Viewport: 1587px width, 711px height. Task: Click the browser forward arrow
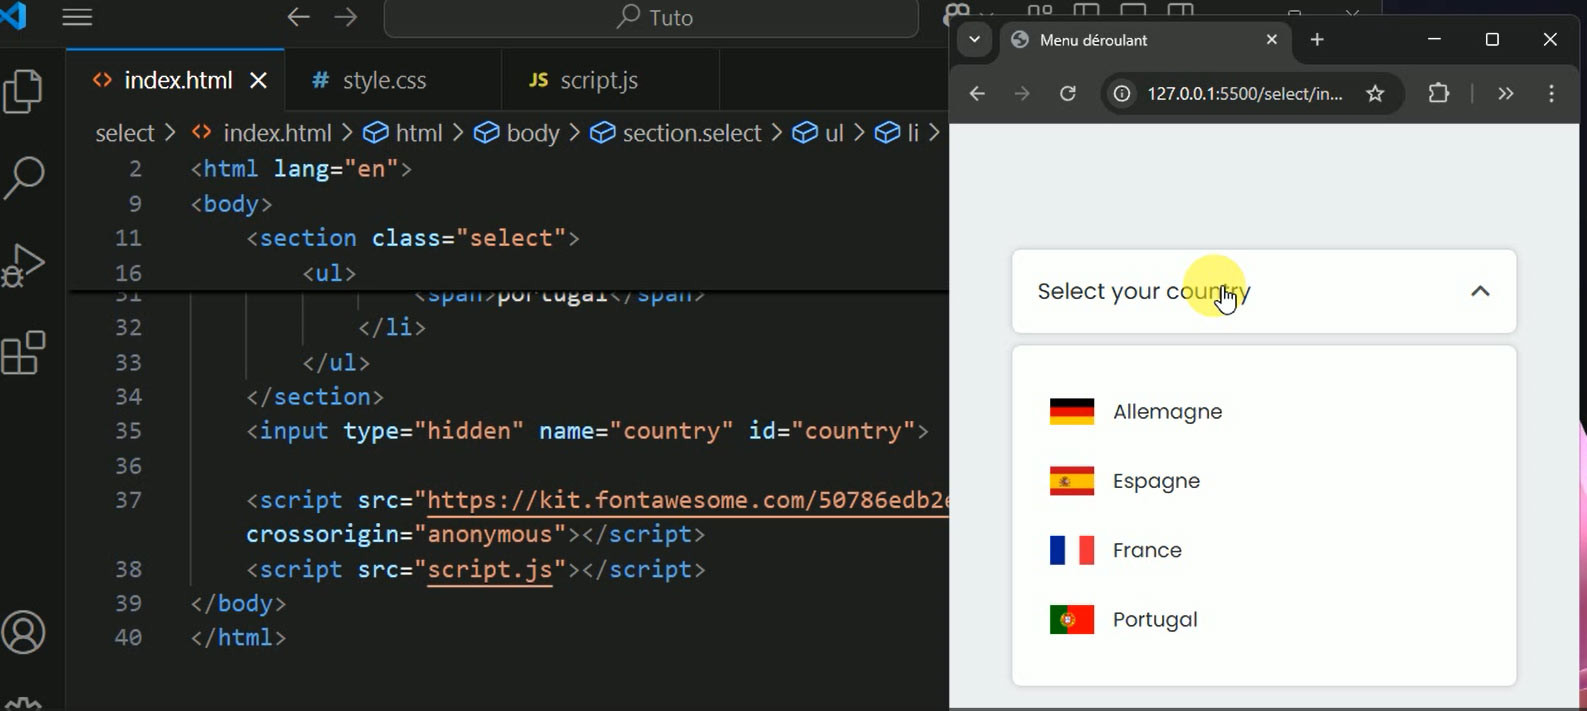click(x=1022, y=93)
